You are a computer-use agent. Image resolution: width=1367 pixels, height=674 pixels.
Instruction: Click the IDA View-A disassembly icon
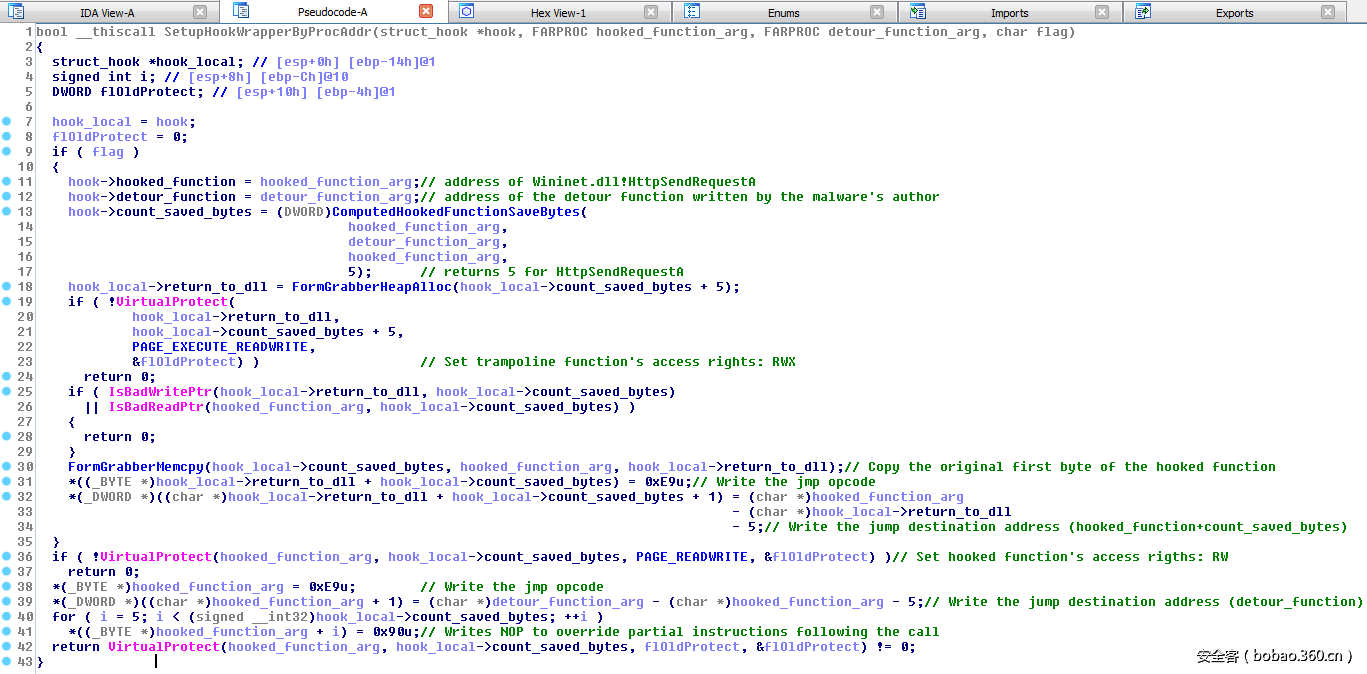pyautogui.click(x=14, y=11)
